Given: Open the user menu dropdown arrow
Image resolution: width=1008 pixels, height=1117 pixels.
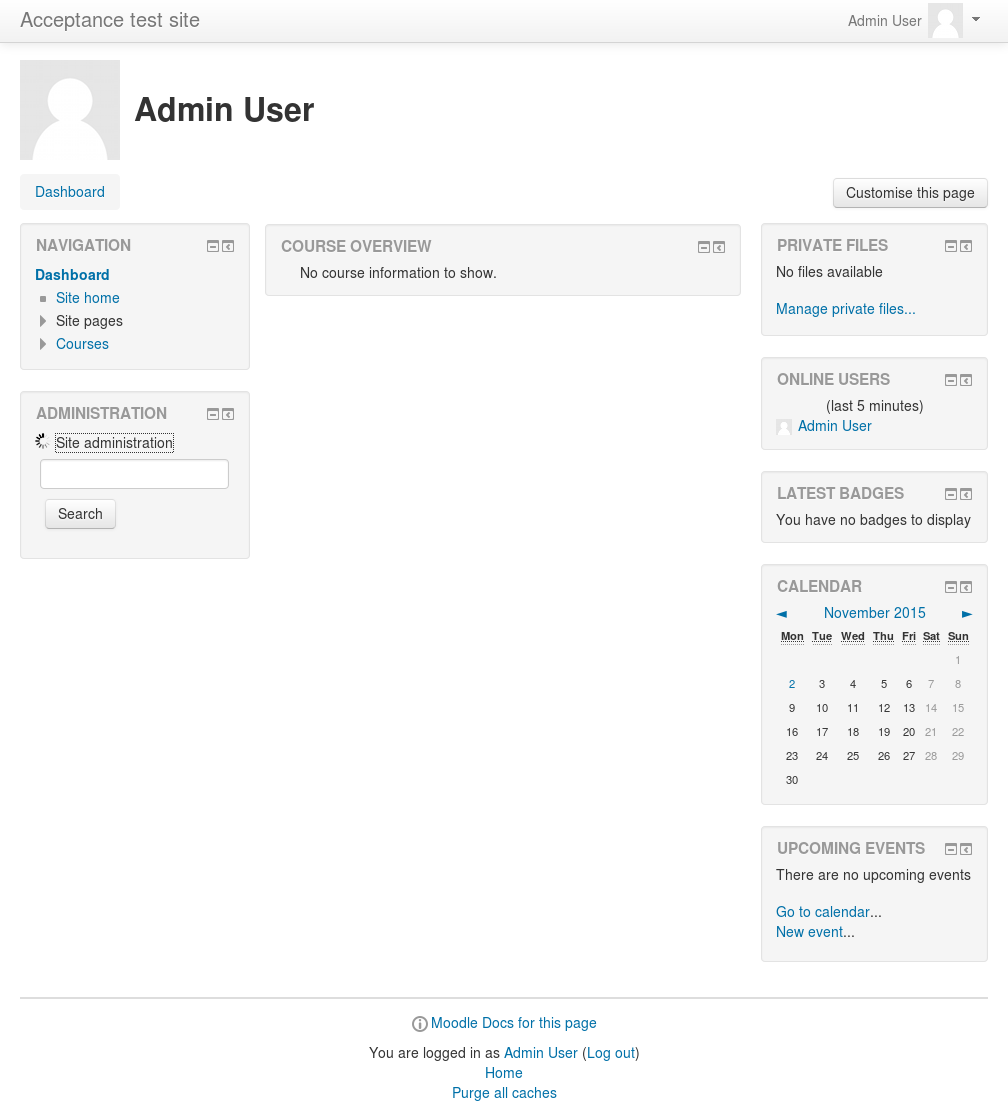Looking at the screenshot, I should click(976, 19).
